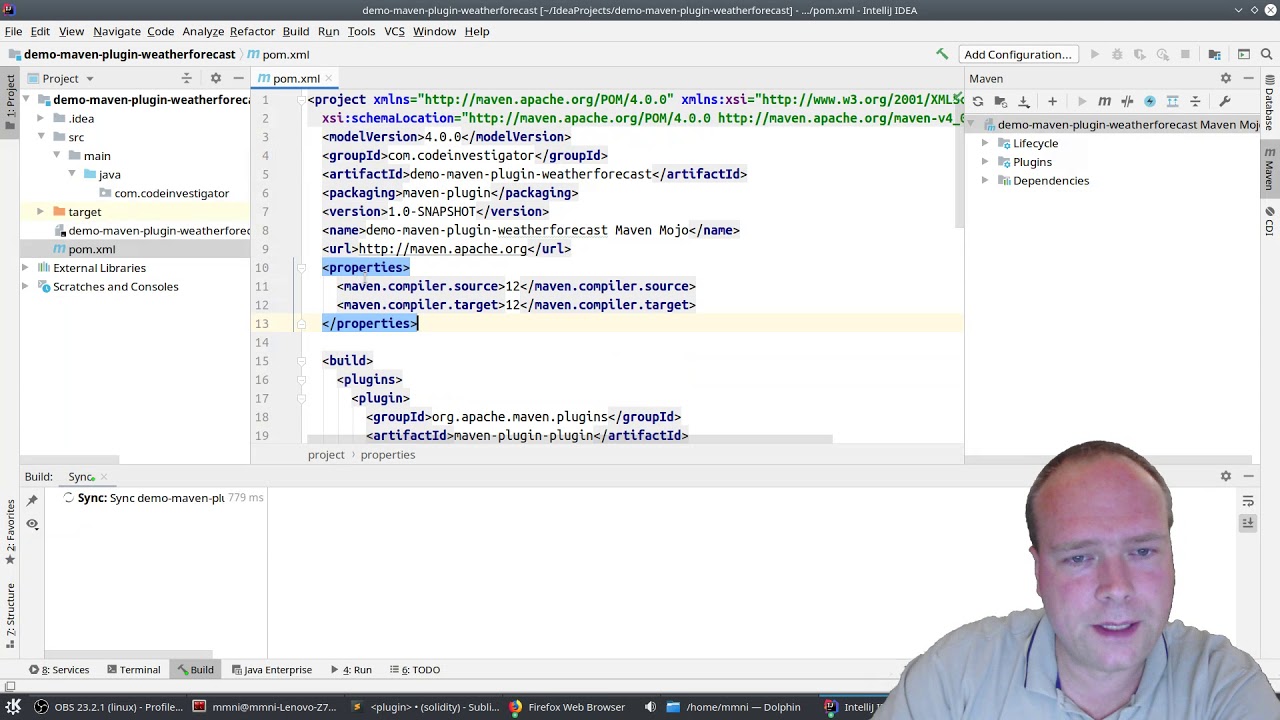The width and height of the screenshot is (1280, 720).
Task: Toggle Maven offline mode
Action: point(1127,101)
